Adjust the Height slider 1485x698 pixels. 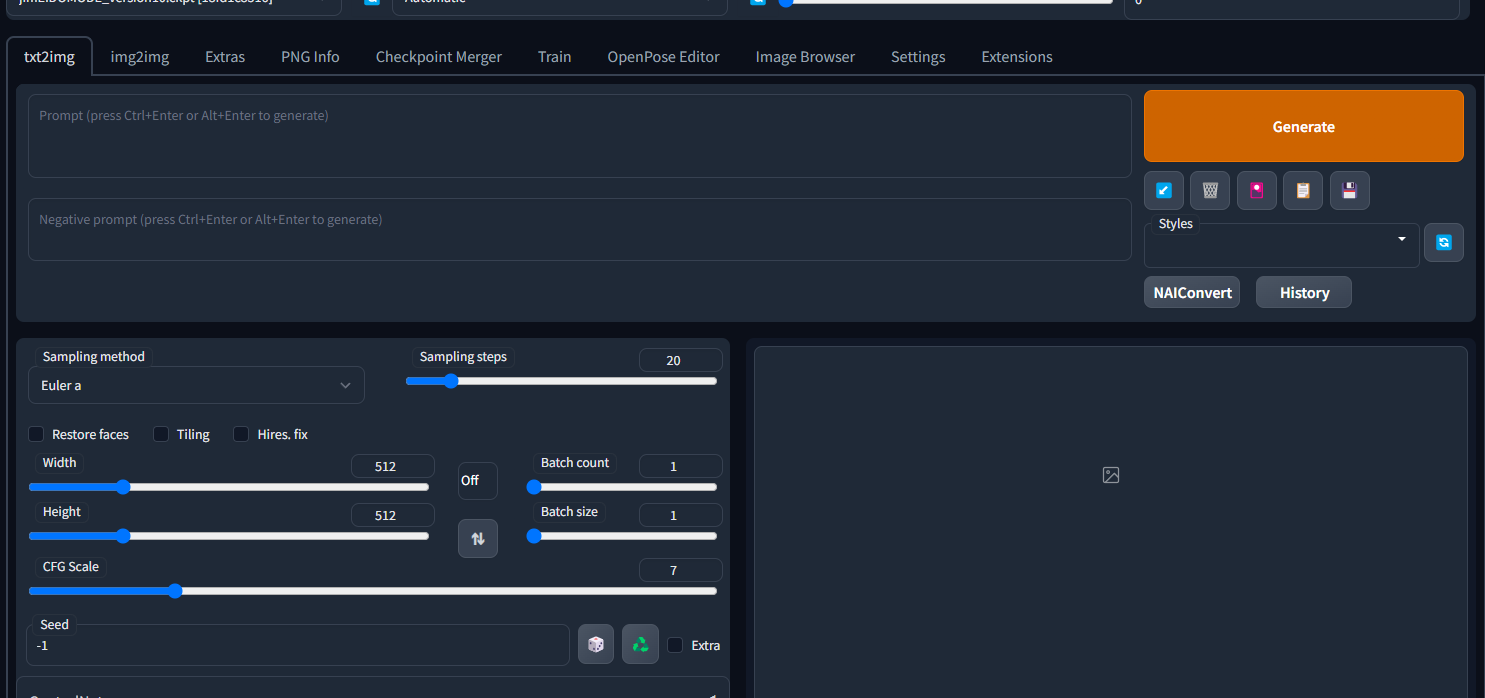(229, 536)
